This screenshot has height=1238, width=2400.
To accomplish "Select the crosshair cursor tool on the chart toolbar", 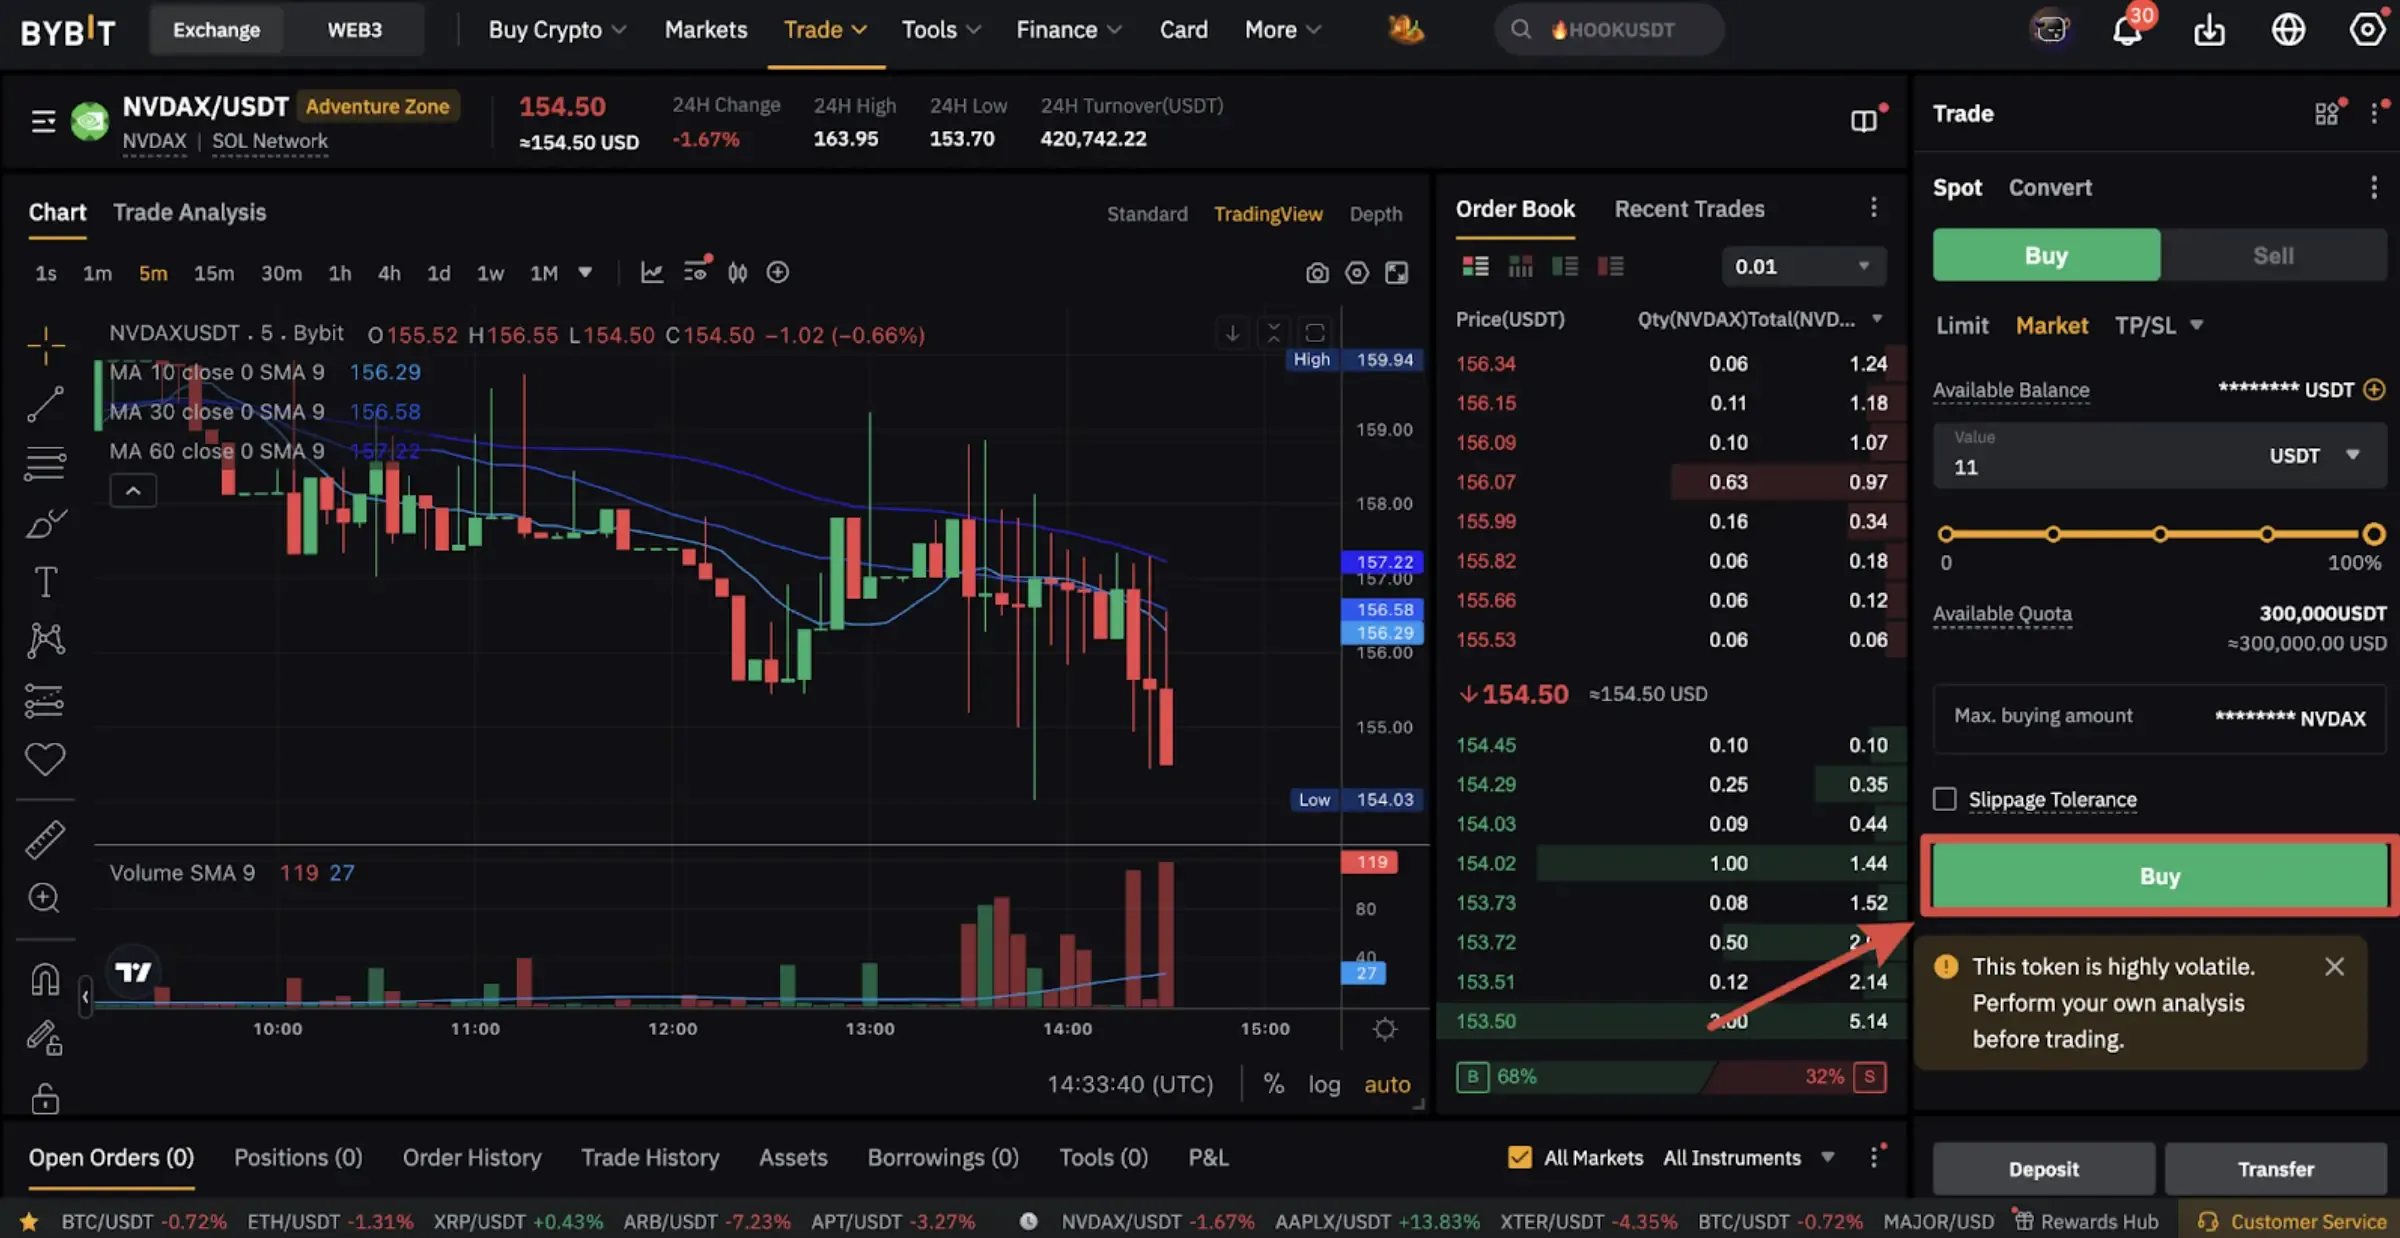I will [x=45, y=345].
